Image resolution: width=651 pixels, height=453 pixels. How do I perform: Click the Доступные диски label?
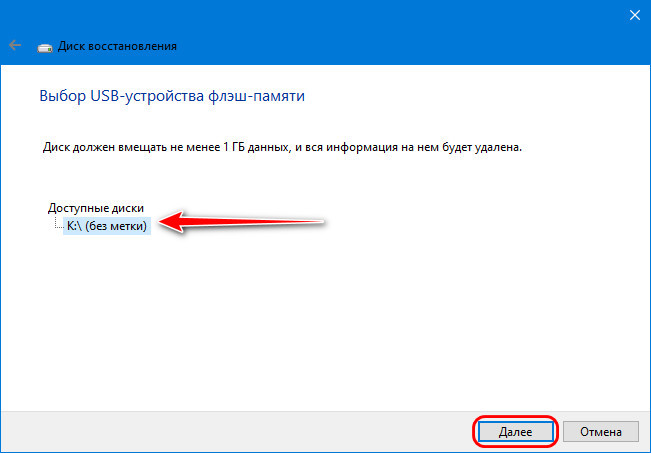pyautogui.click(x=96, y=208)
